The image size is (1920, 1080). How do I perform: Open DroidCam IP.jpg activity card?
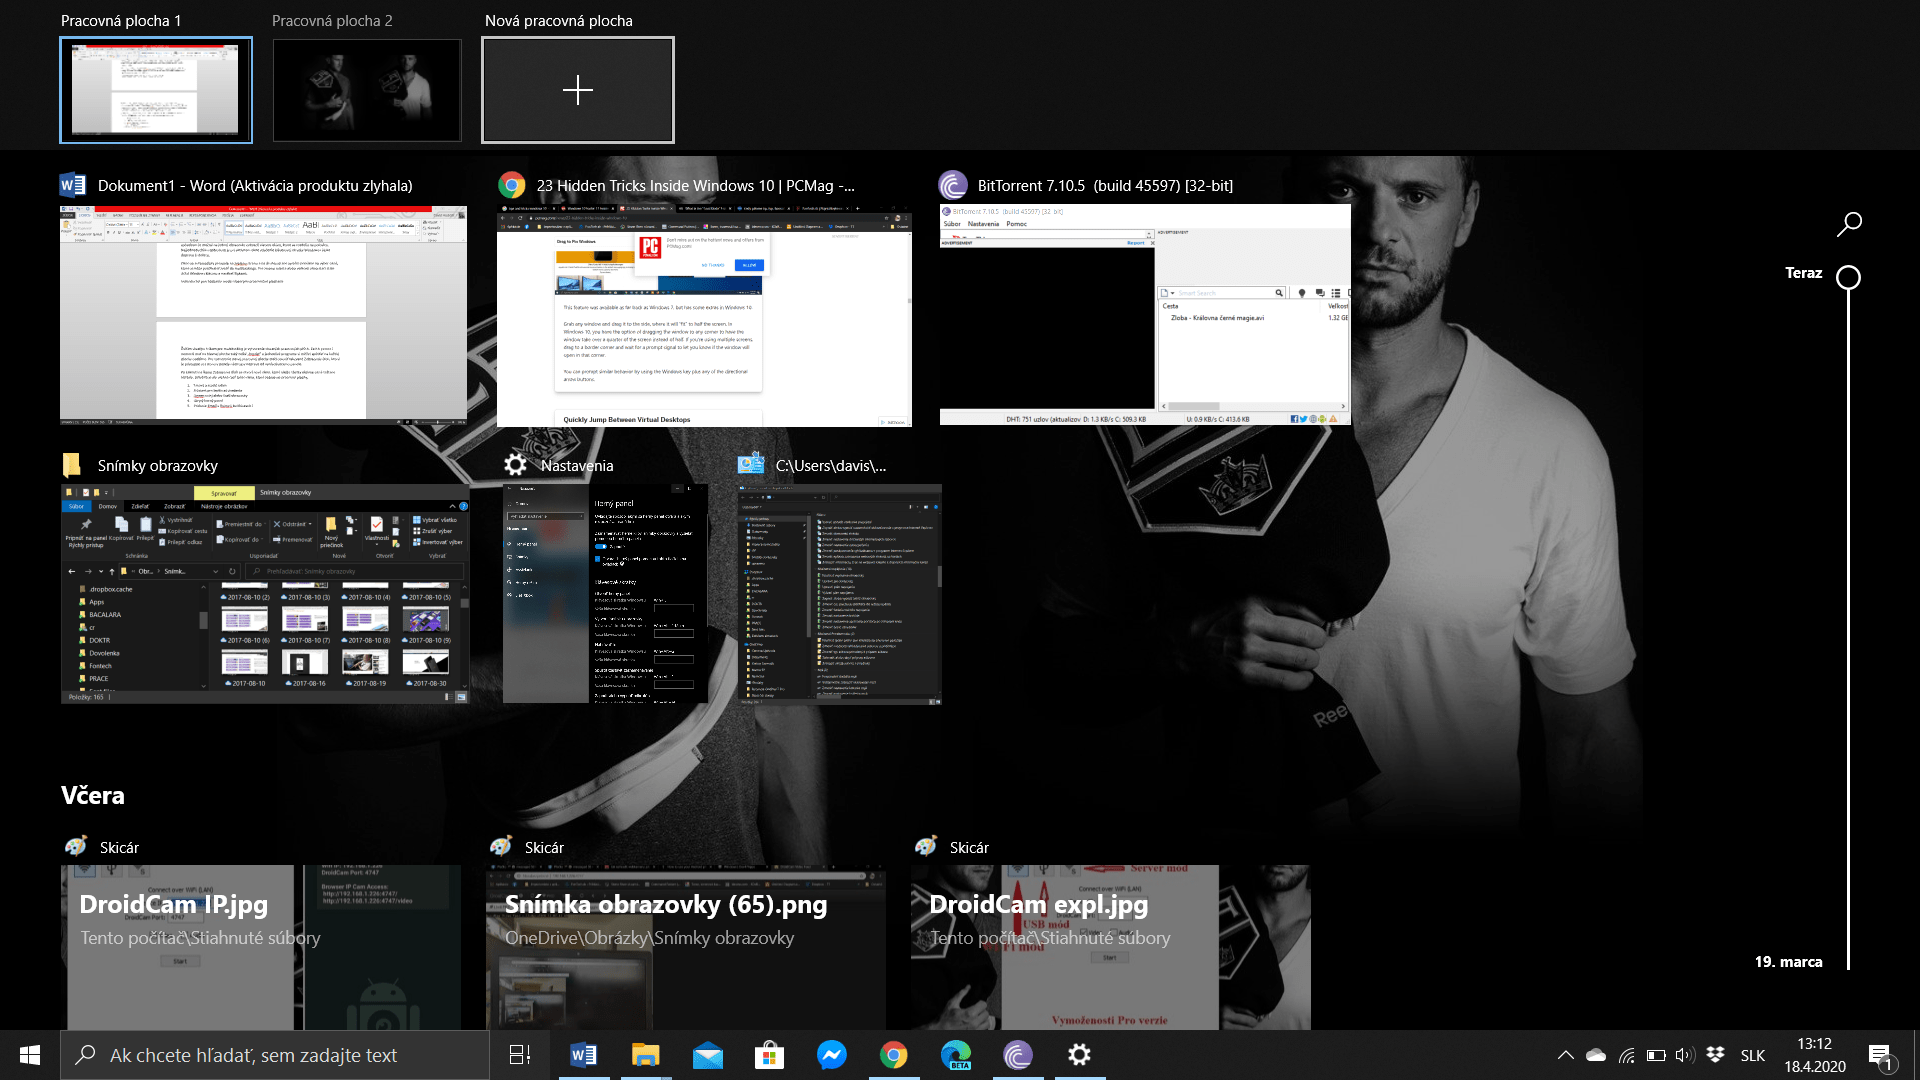(x=261, y=947)
